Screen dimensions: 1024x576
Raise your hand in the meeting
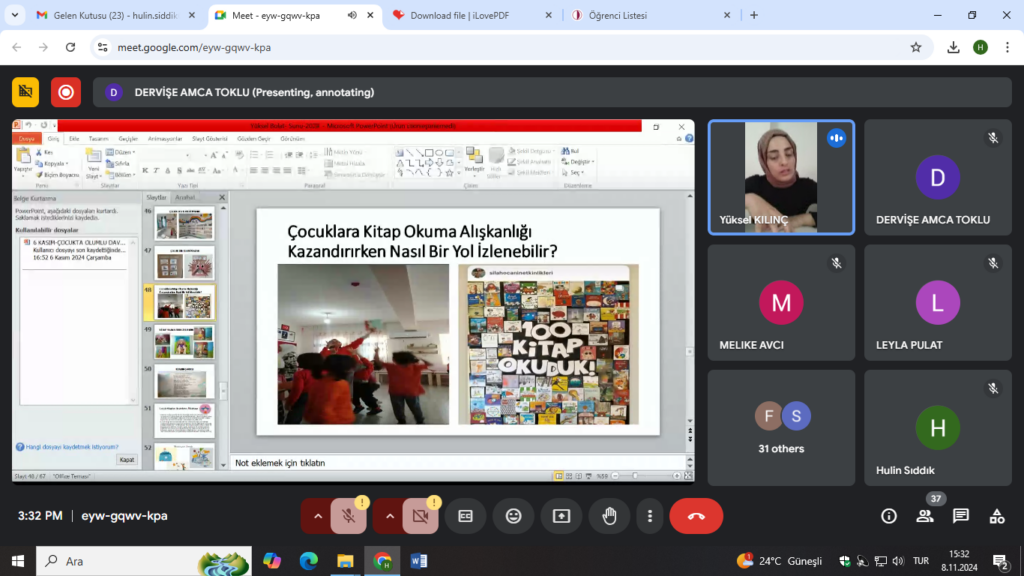coord(609,516)
